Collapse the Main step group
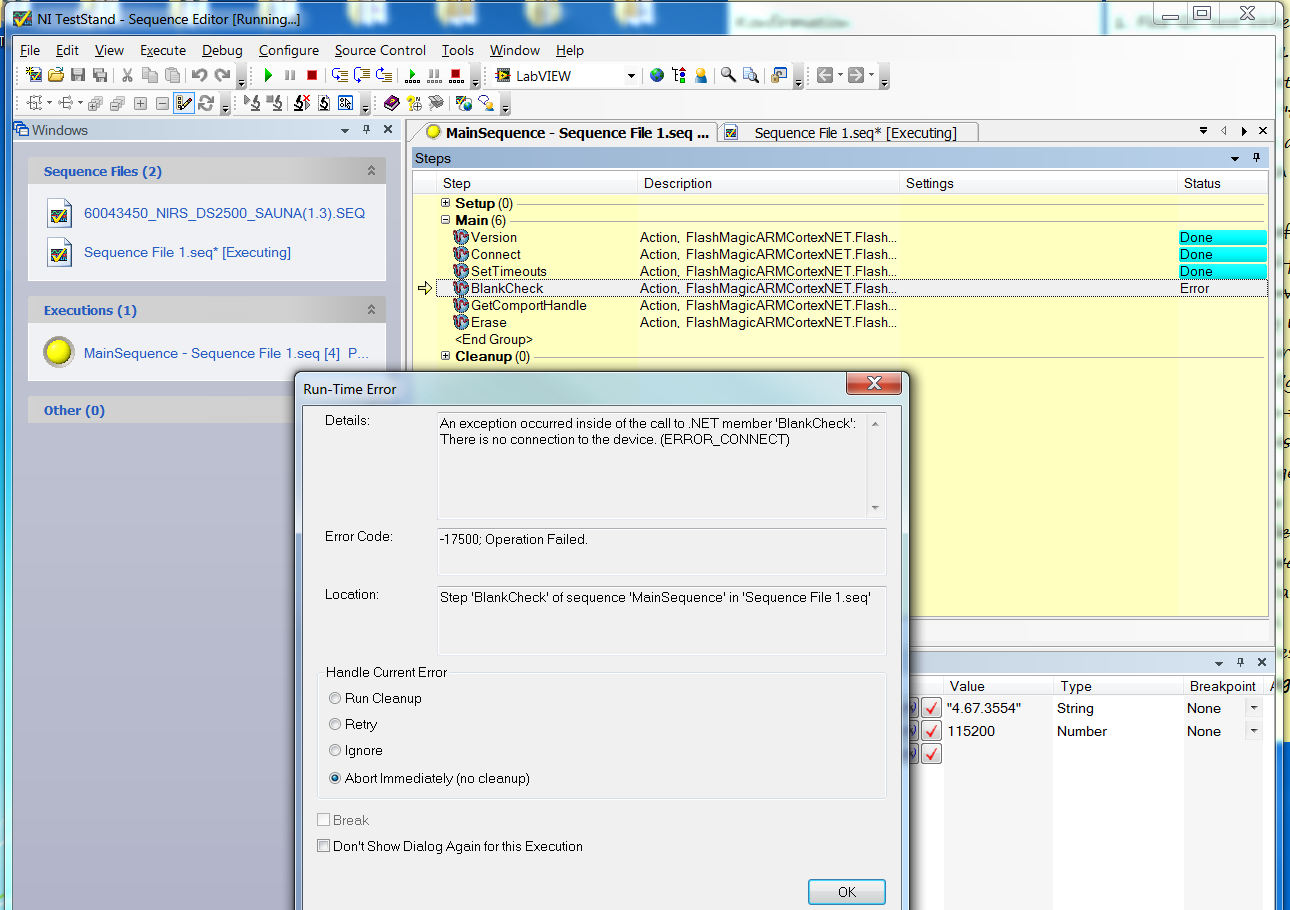This screenshot has height=910, width=1290. [x=446, y=220]
